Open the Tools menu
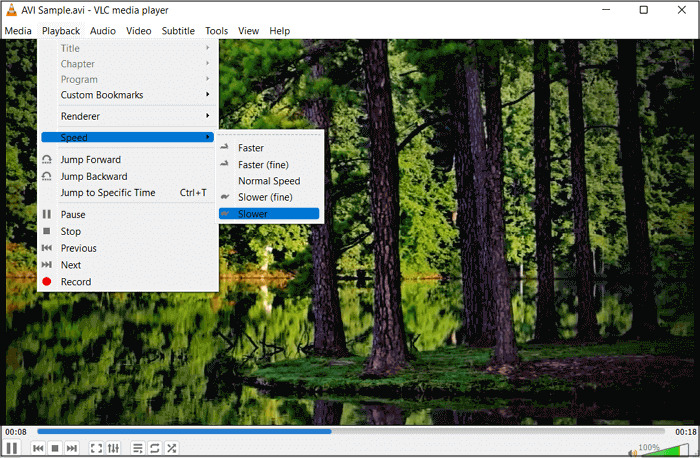700x458 pixels. (217, 31)
